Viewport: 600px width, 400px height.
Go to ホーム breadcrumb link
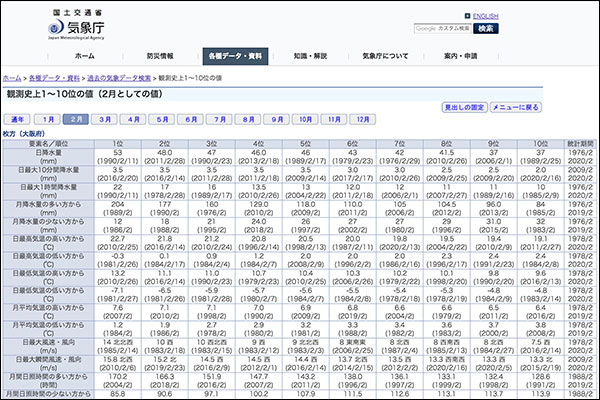pyautogui.click(x=12, y=77)
